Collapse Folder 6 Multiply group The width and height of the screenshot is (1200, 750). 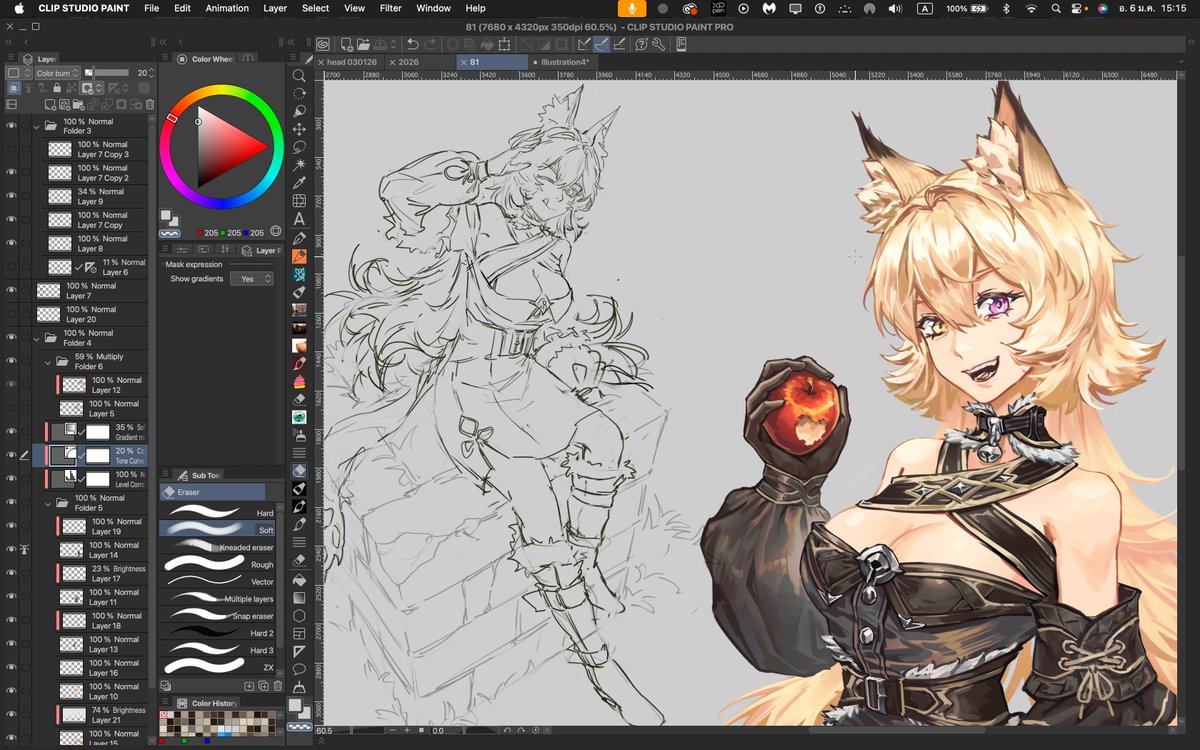(x=48, y=362)
